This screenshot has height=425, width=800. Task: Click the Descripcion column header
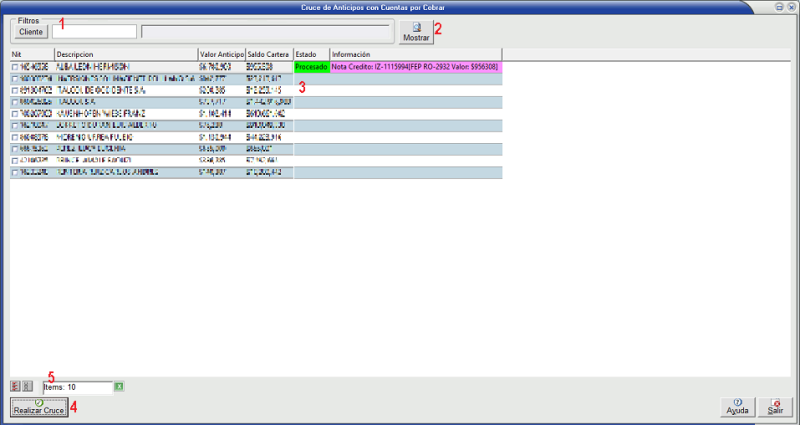(125, 54)
